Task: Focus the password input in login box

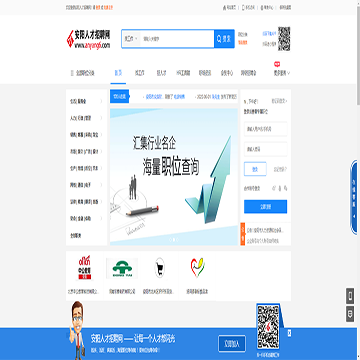Action: (x=265, y=149)
